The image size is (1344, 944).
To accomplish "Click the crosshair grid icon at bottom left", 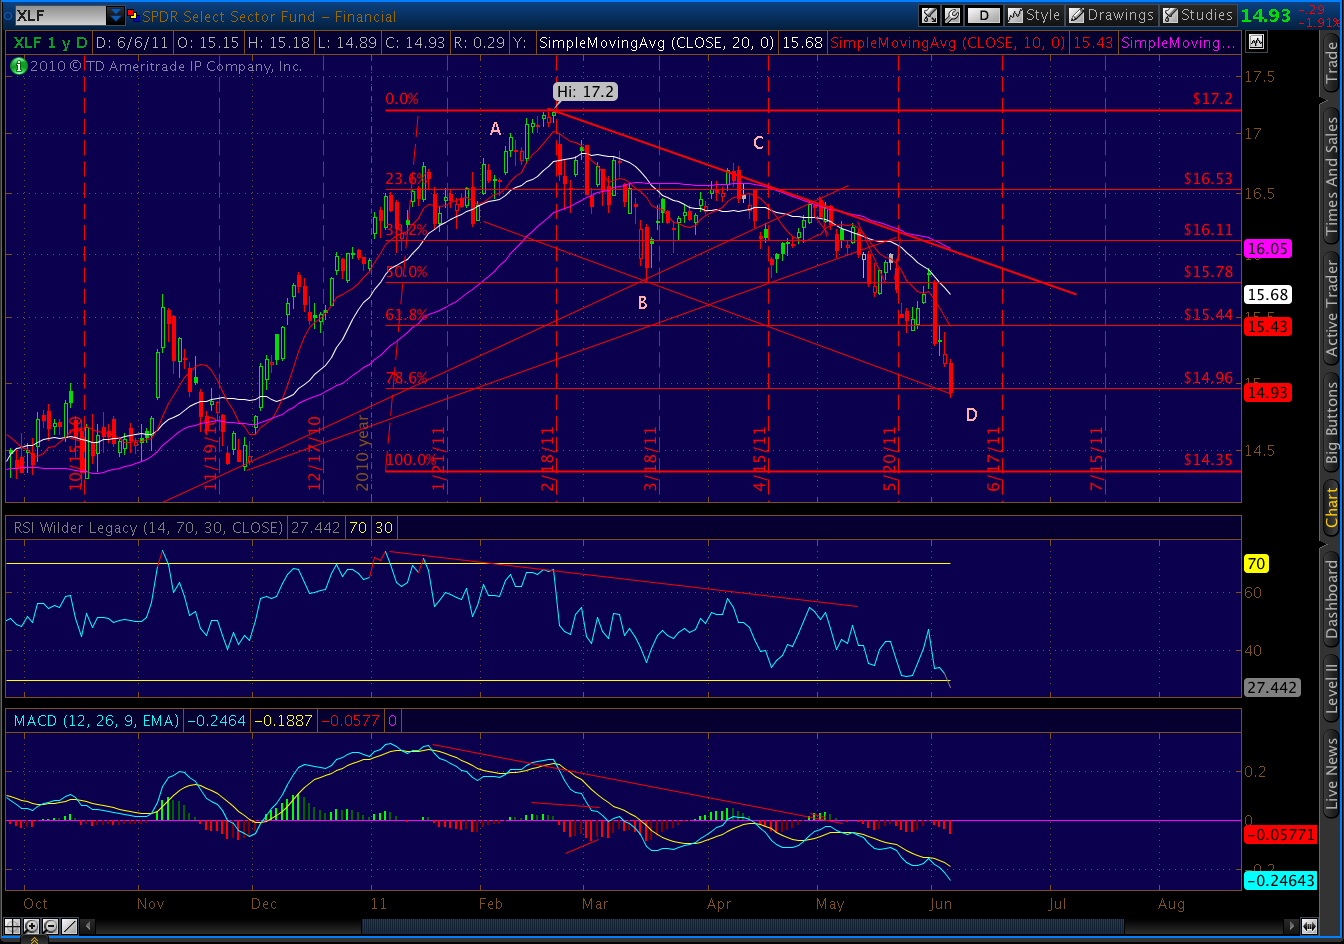I will 13,927.
